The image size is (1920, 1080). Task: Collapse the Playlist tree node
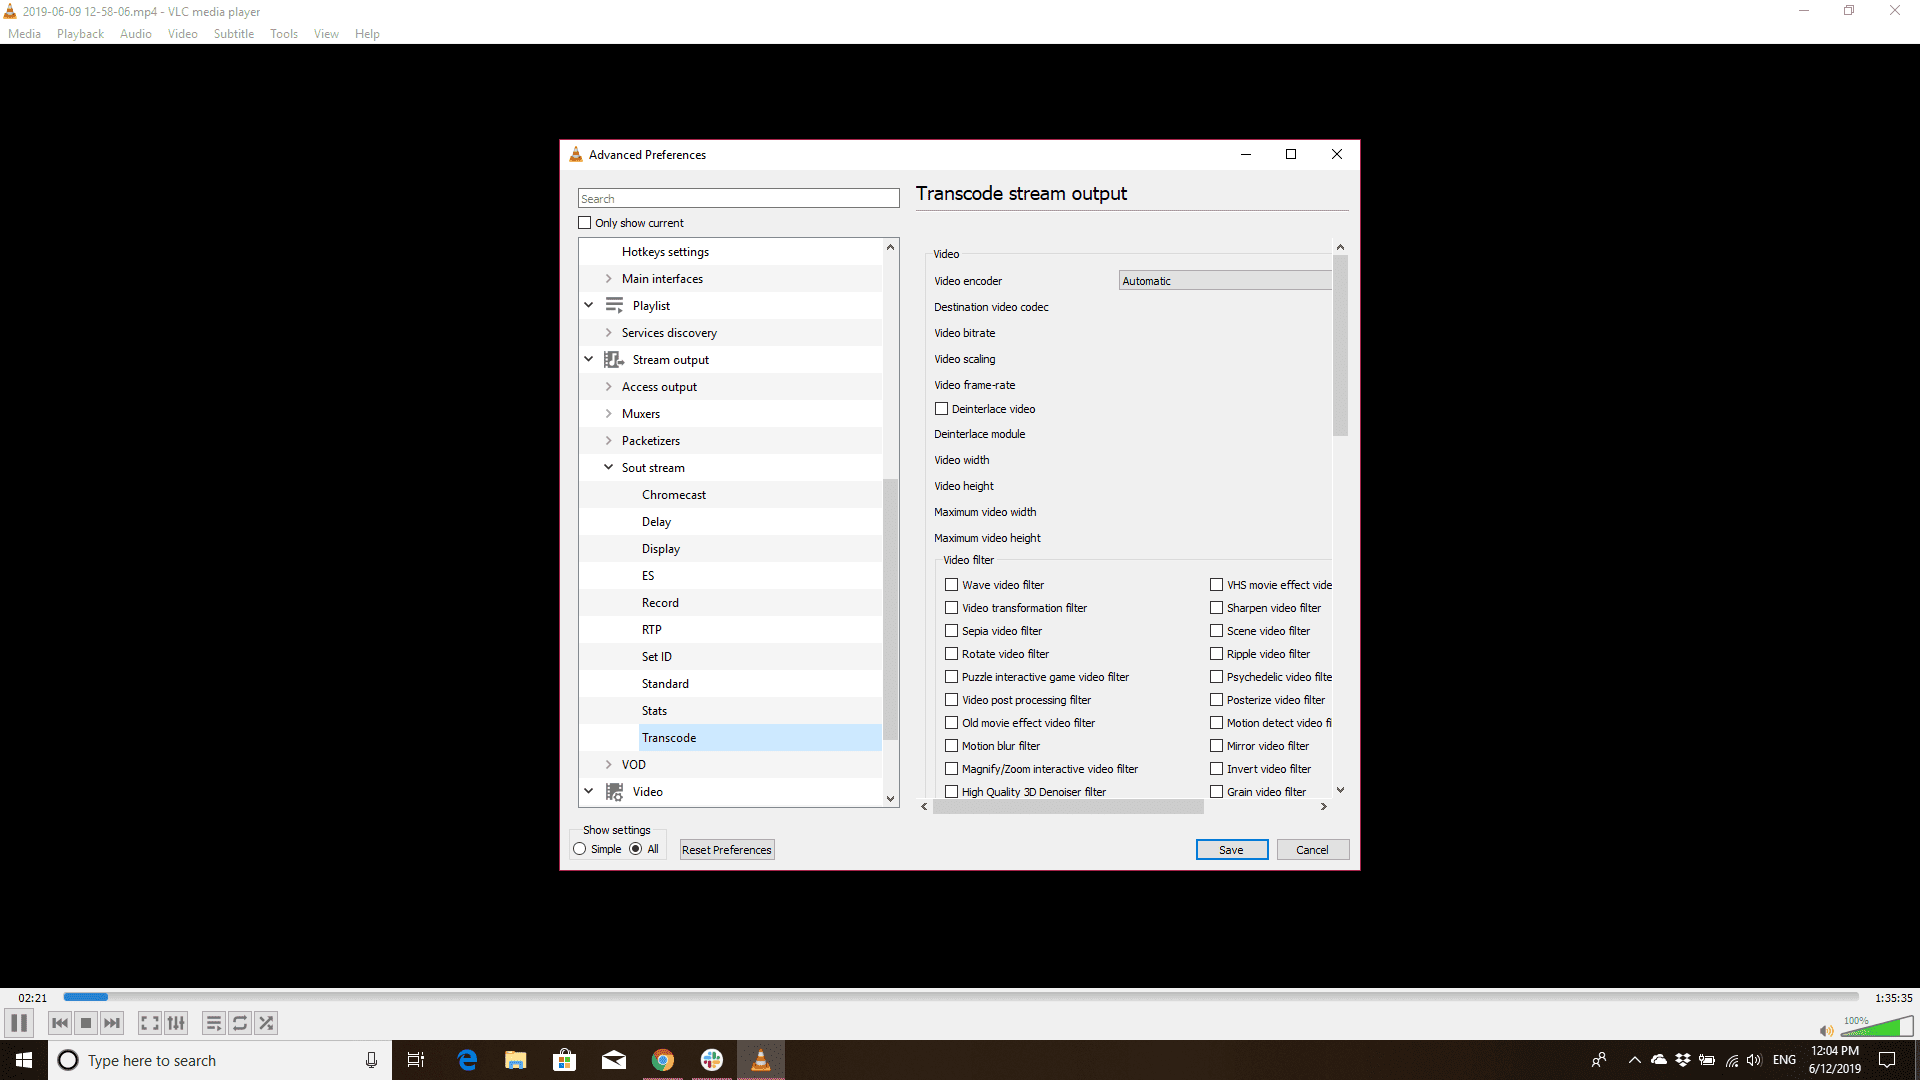[x=589, y=305]
